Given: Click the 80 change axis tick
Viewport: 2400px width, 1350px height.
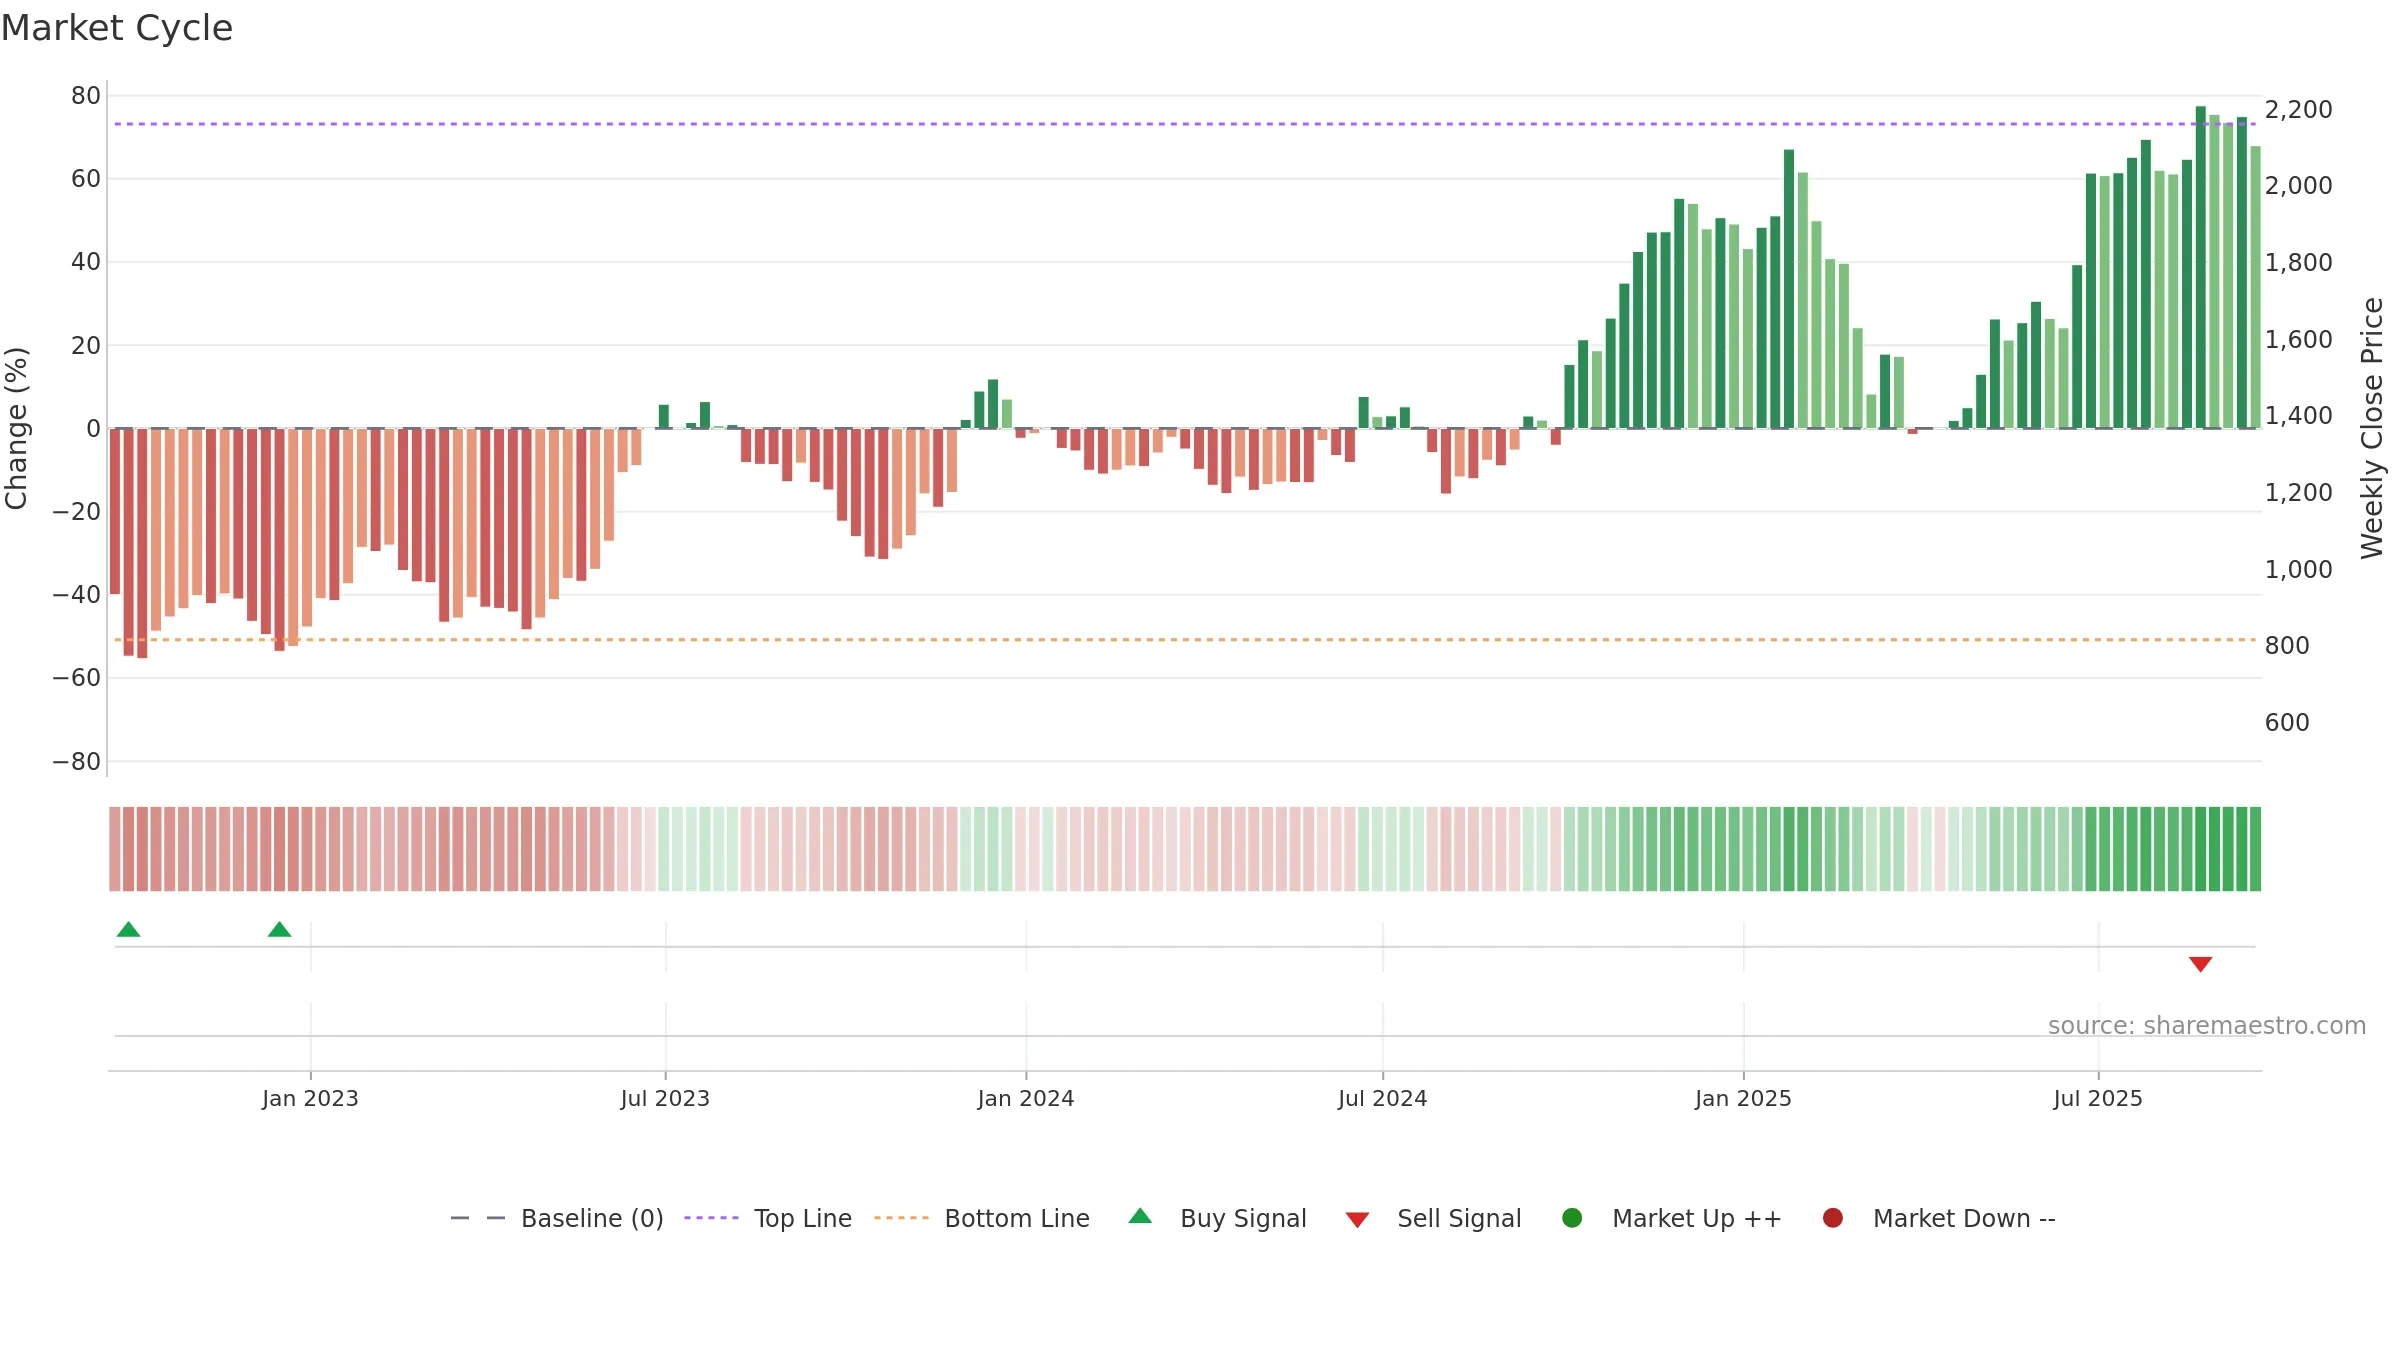Looking at the screenshot, I should click(86, 96).
